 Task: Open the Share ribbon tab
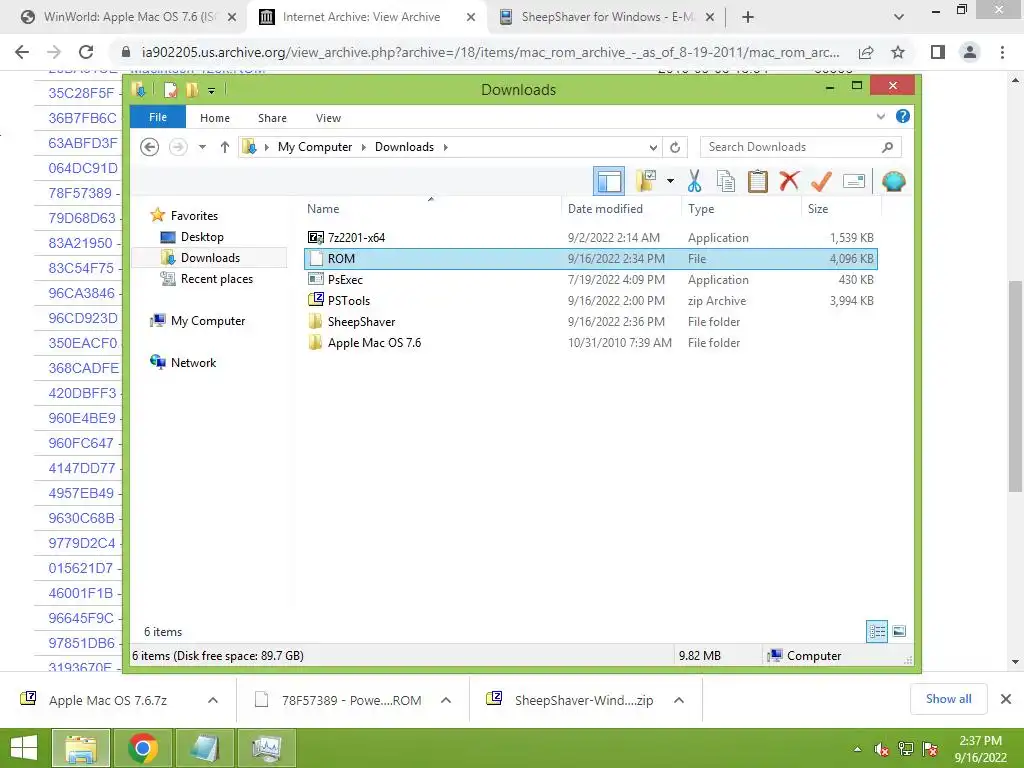(x=272, y=118)
